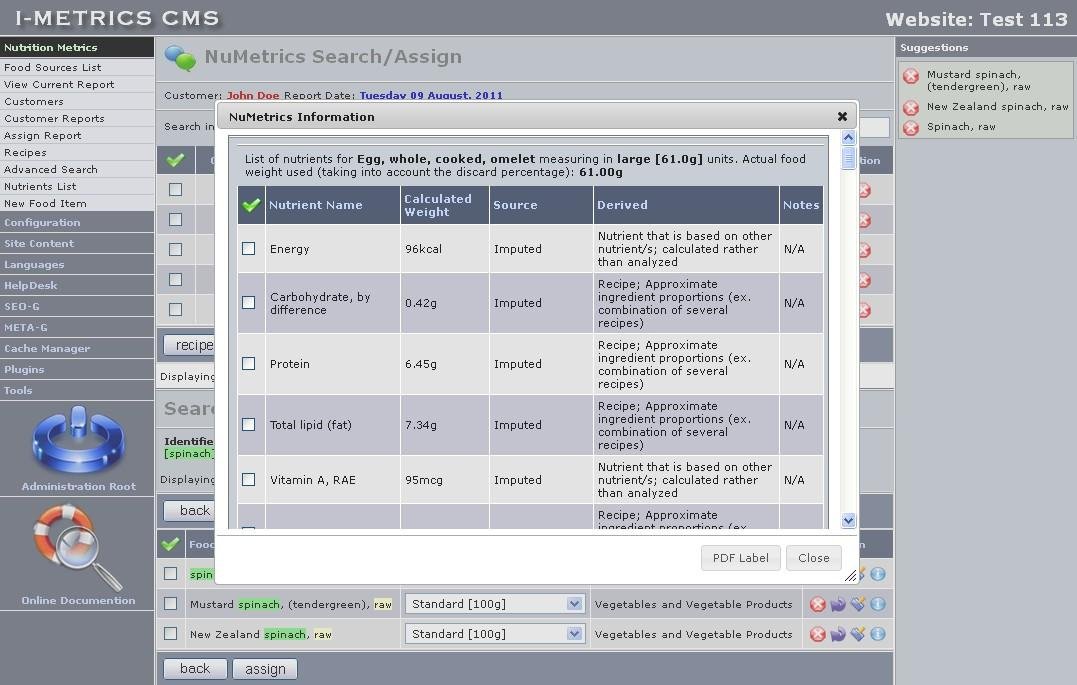The width and height of the screenshot is (1077, 685).
Task: Click the Administration Root icon
Action: tap(77, 440)
